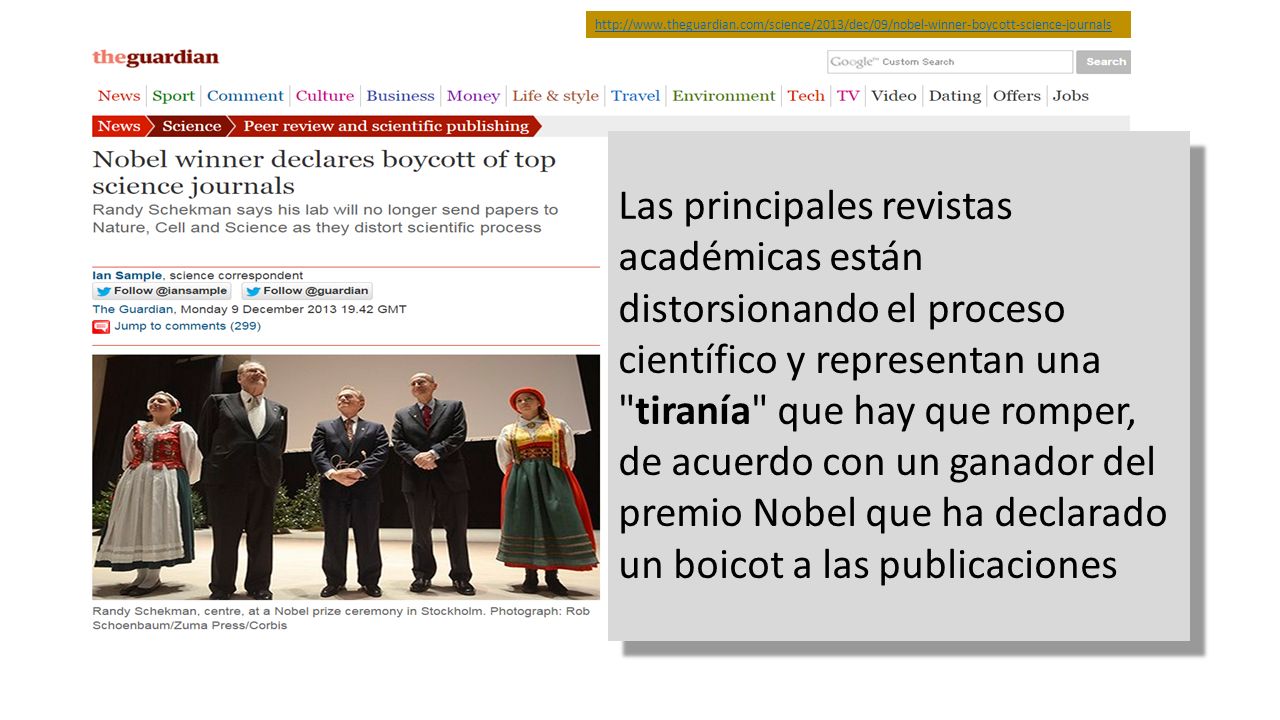Click the News breadcrumb

coord(119,126)
